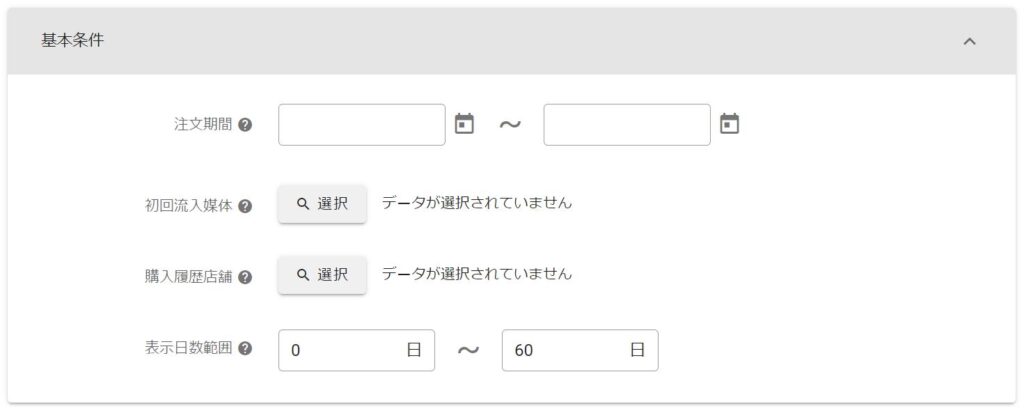Click the 選択 button for 購入履歴店舗
The height and width of the screenshot is (411, 1024).
pos(322,274)
